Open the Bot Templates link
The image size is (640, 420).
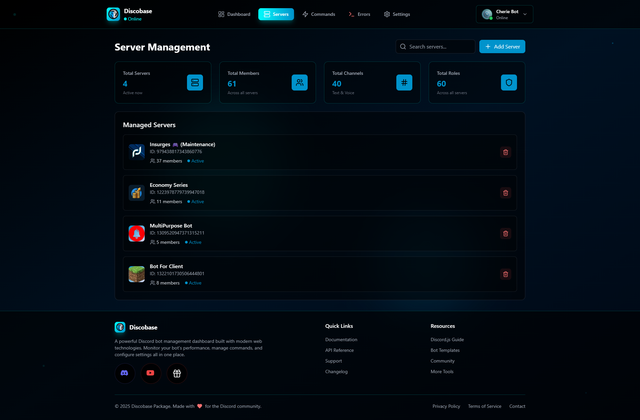445,350
